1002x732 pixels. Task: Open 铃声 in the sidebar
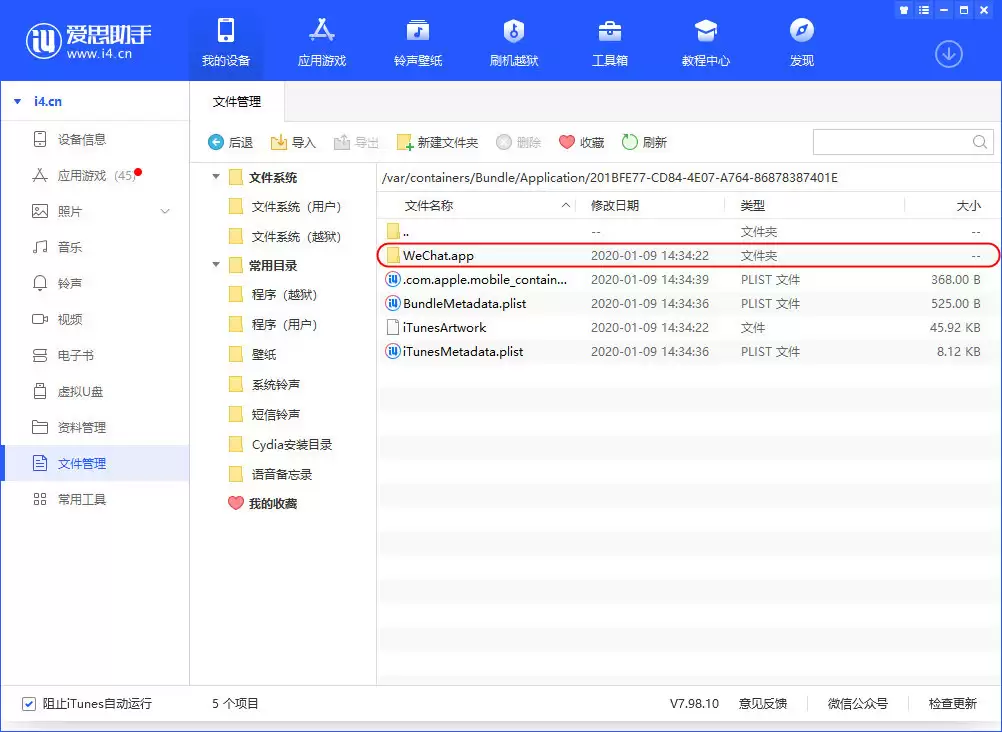pos(96,283)
